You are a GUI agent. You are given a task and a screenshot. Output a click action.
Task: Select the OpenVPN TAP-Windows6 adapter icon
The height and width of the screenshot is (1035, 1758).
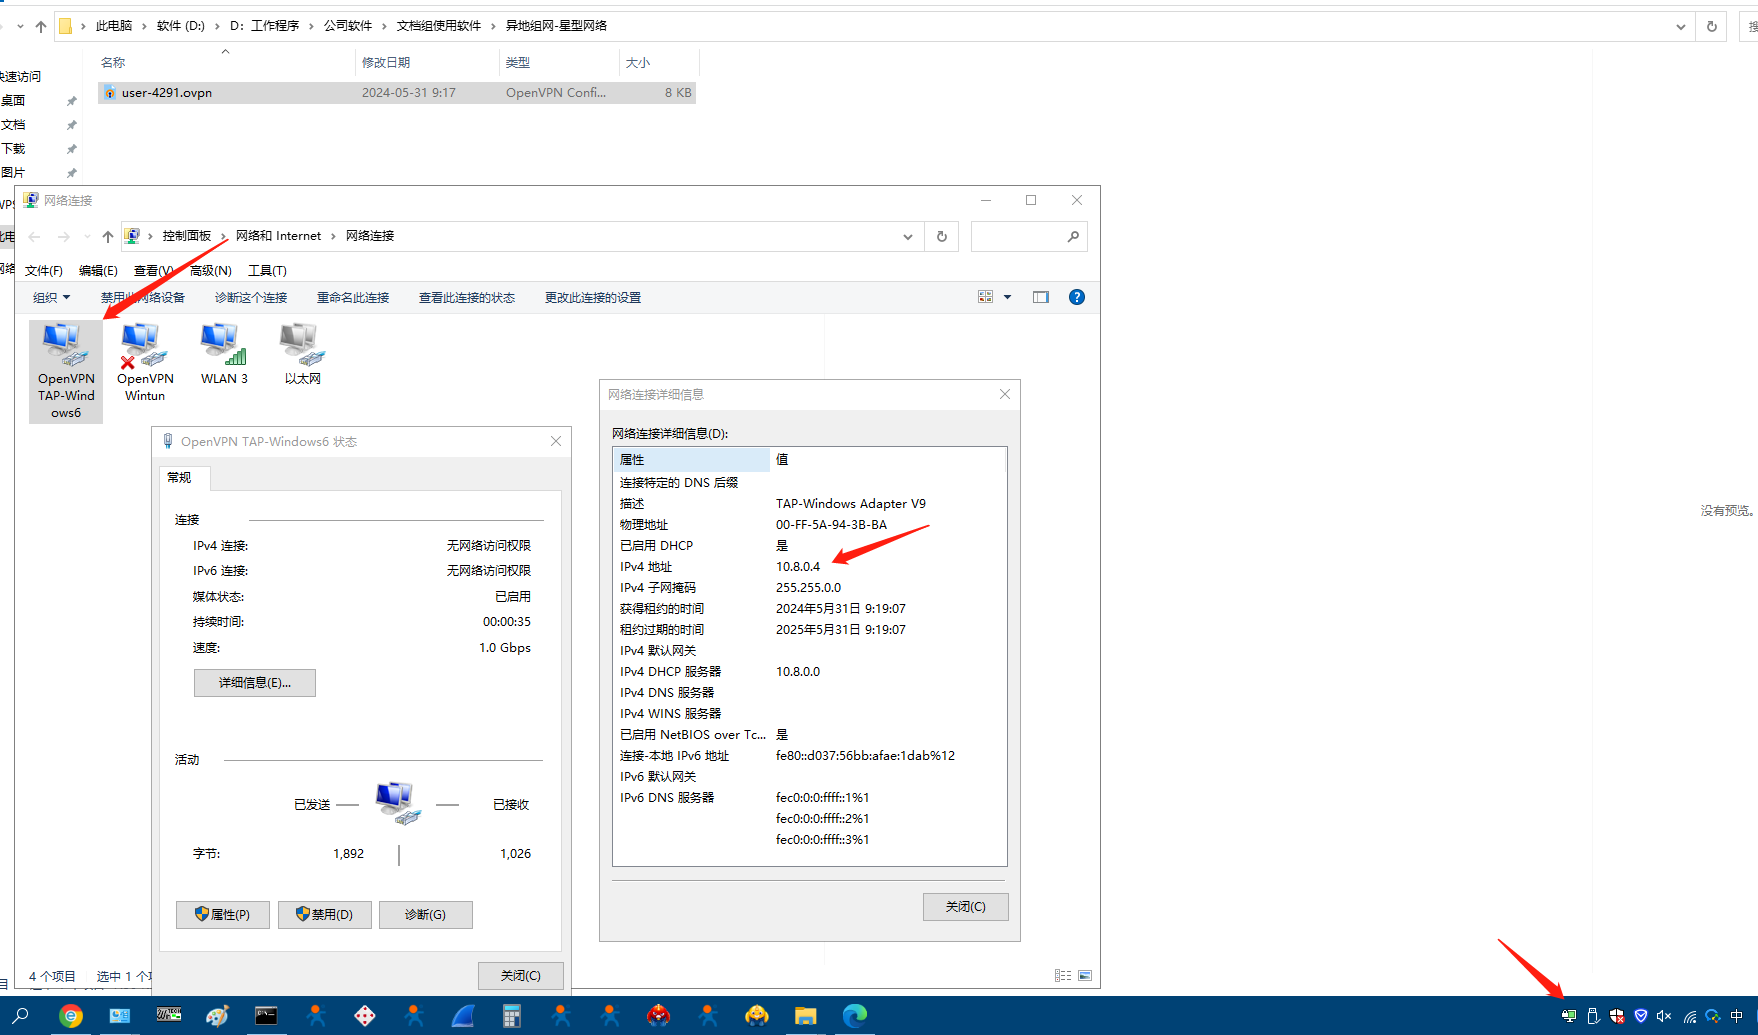[x=65, y=347]
